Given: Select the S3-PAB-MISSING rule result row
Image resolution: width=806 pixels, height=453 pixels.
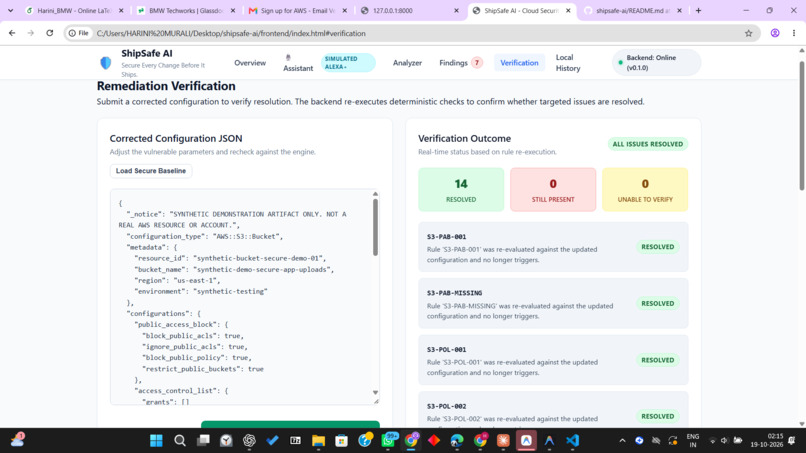Looking at the screenshot, I should point(553,303).
